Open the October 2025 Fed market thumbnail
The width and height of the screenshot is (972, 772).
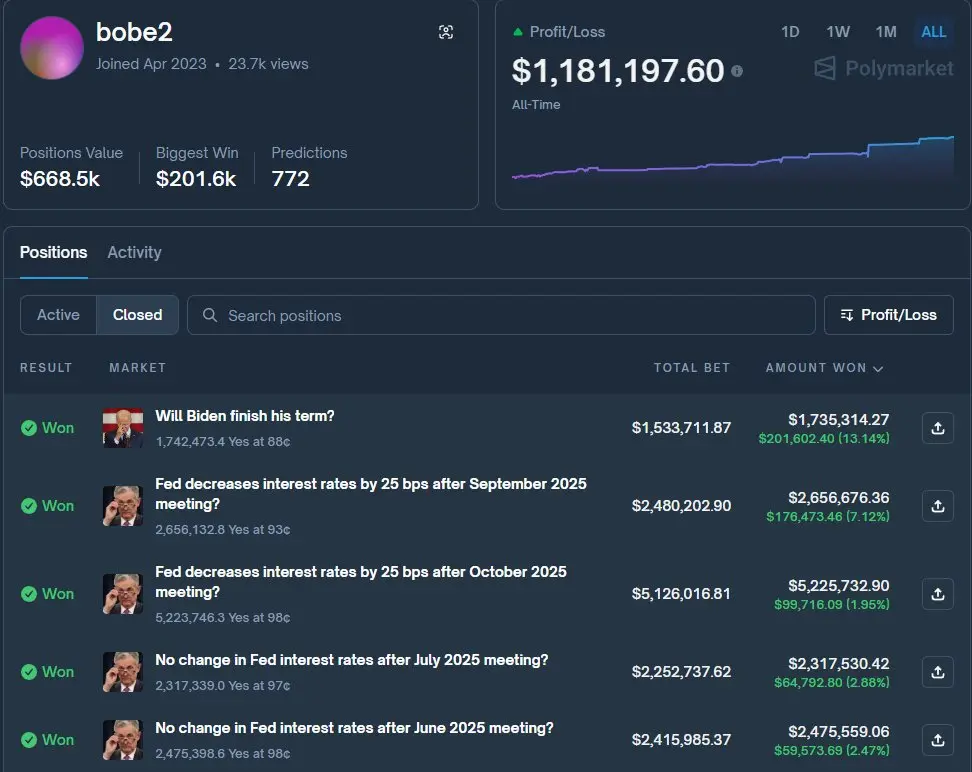pos(123,594)
